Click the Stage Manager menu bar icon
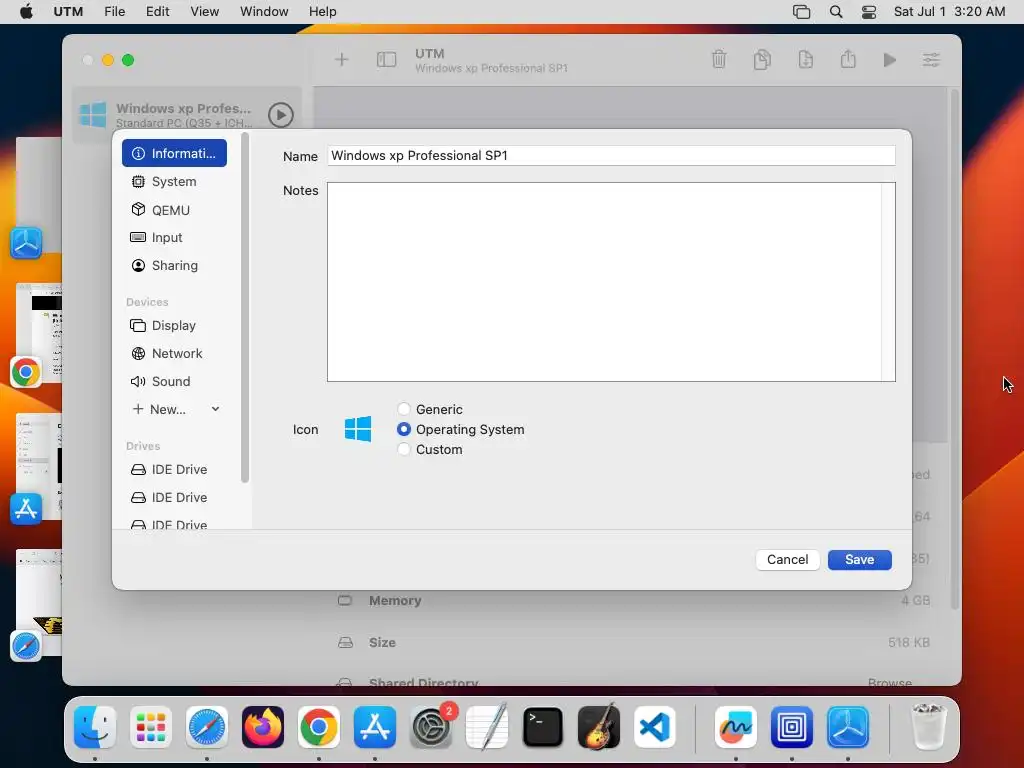Viewport: 1024px width, 768px height. (801, 12)
